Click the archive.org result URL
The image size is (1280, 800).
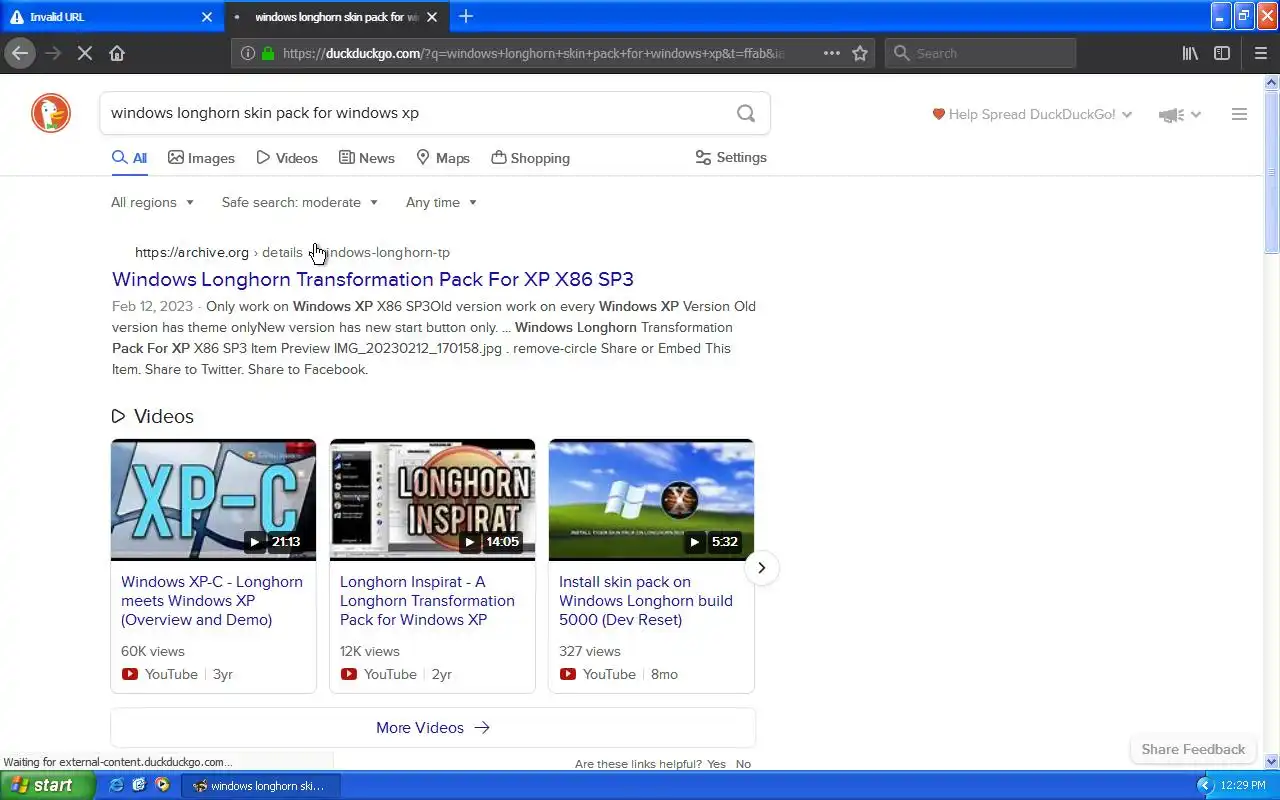292,252
